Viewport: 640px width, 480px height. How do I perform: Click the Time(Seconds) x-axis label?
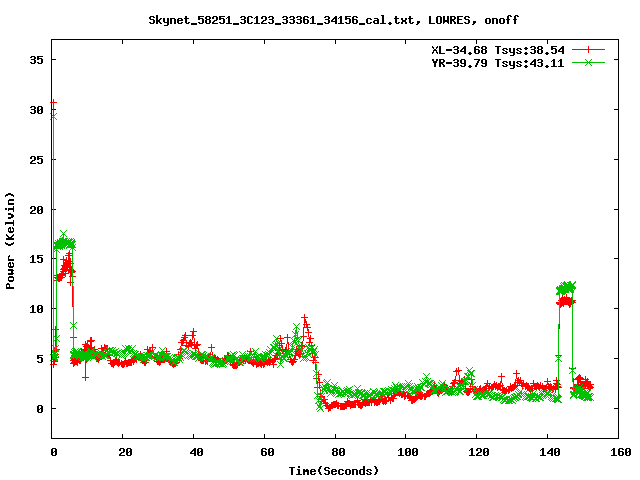click(333, 470)
